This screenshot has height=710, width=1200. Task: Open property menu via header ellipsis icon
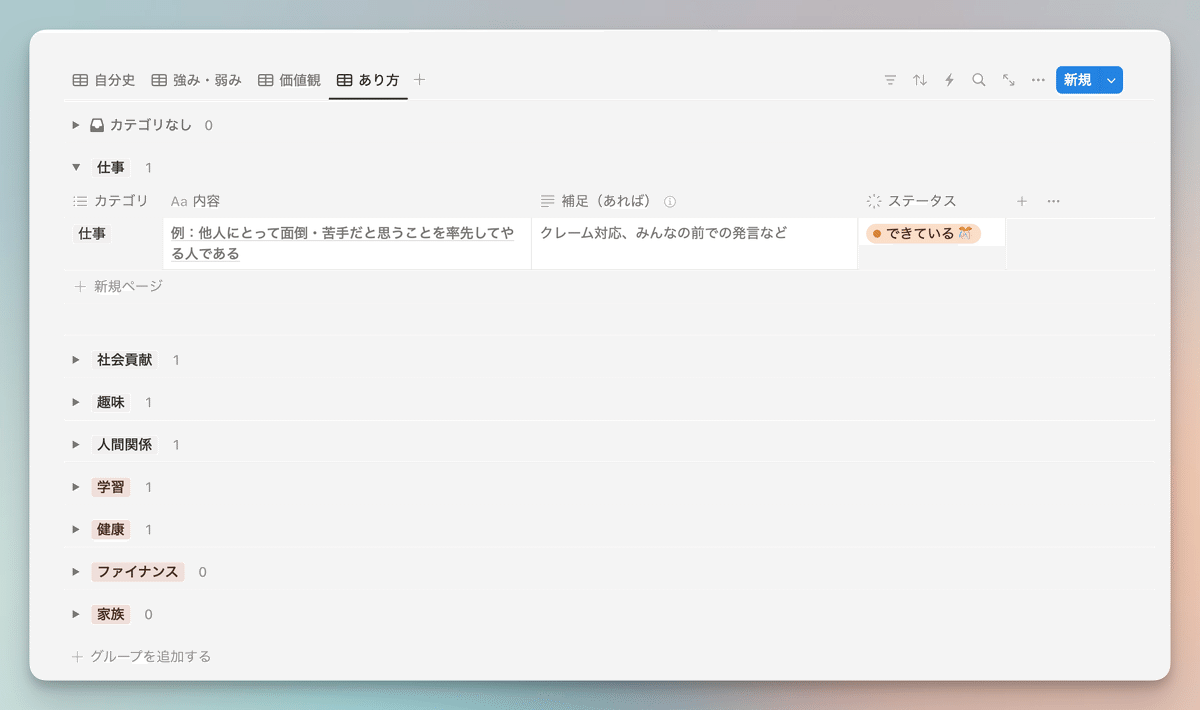pyautogui.click(x=1053, y=200)
